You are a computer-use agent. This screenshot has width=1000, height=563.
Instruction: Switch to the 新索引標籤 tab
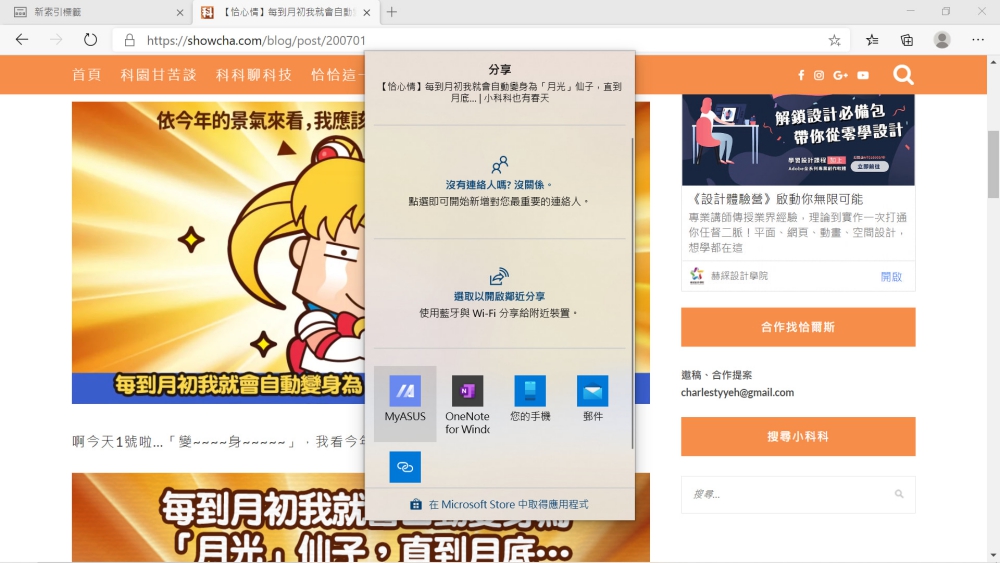(96, 12)
